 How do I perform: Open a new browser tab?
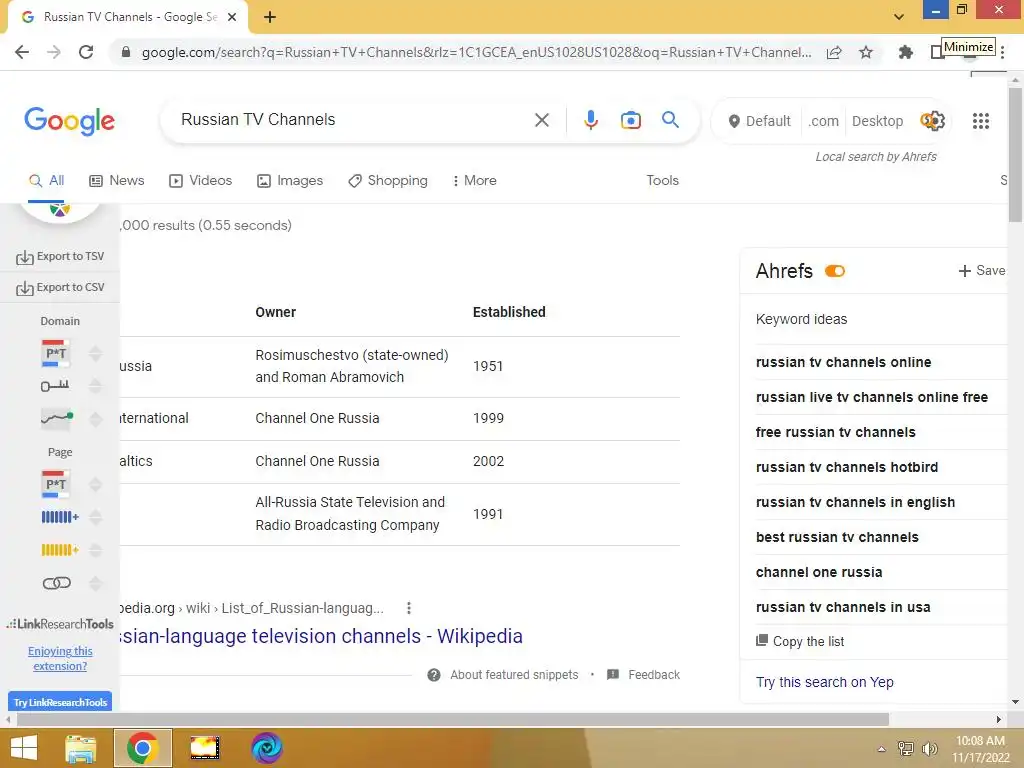click(270, 17)
